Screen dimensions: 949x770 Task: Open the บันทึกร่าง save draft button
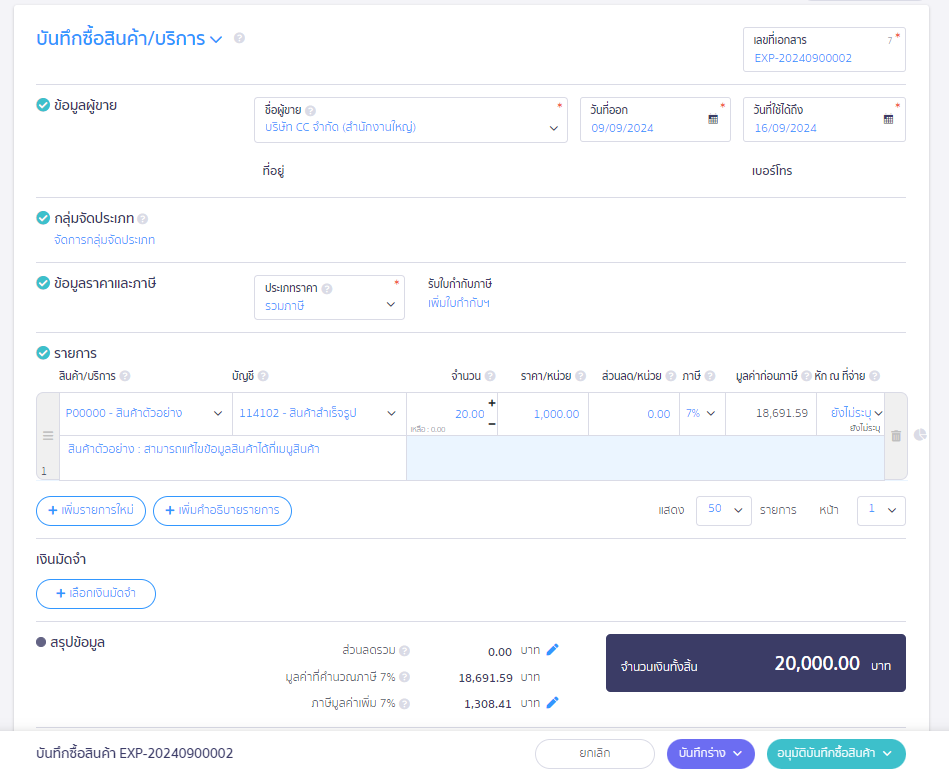click(x=711, y=754)
